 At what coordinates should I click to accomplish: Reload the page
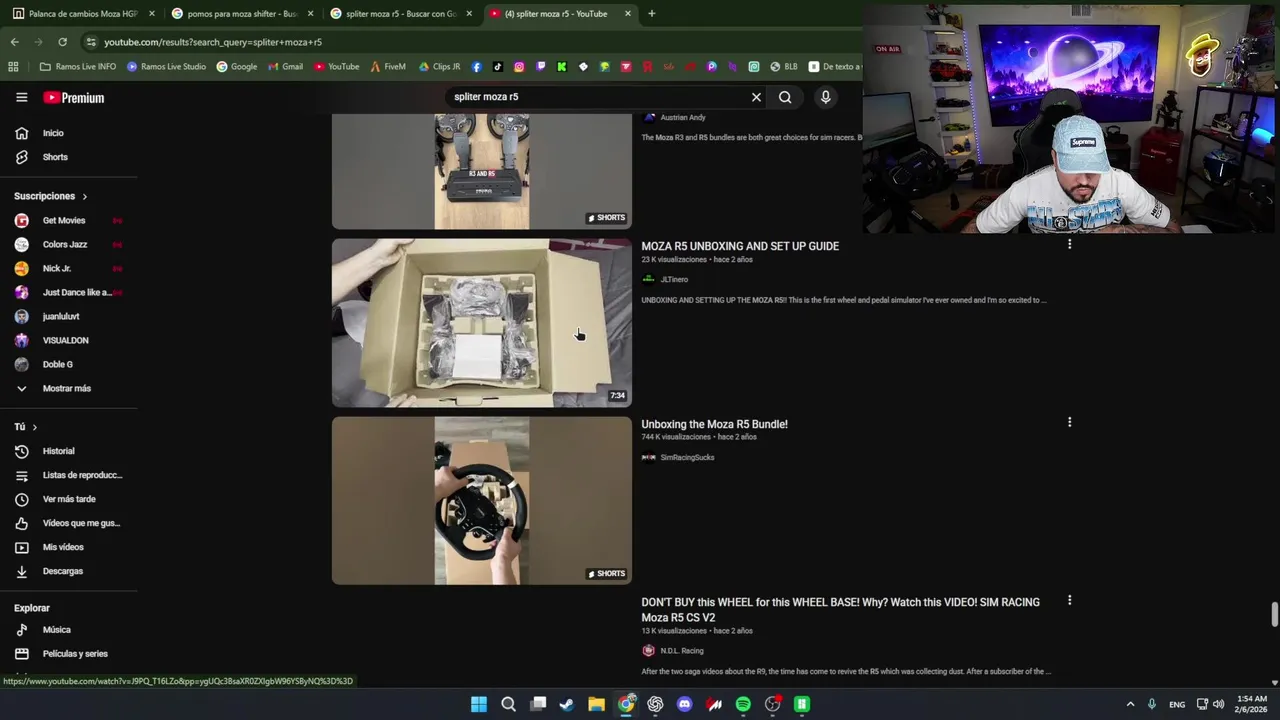[62, 42]
